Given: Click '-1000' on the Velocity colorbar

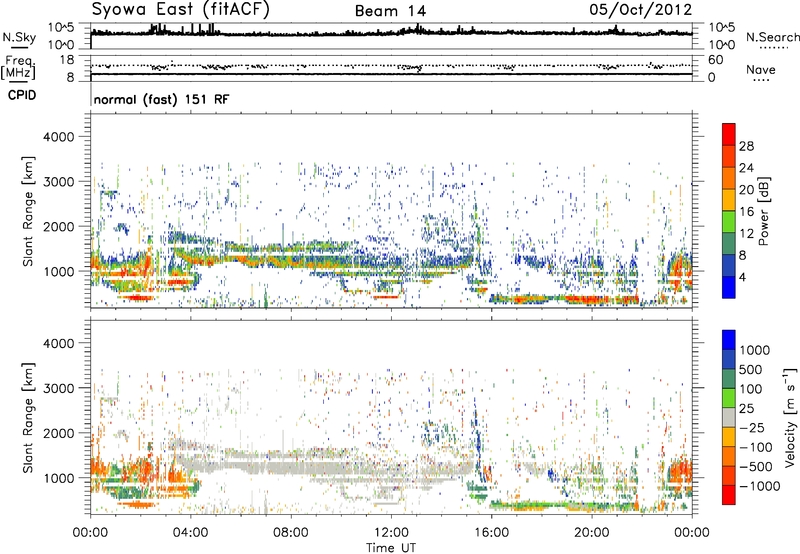Looking at the screenshot, I should (x=760, y=486).
